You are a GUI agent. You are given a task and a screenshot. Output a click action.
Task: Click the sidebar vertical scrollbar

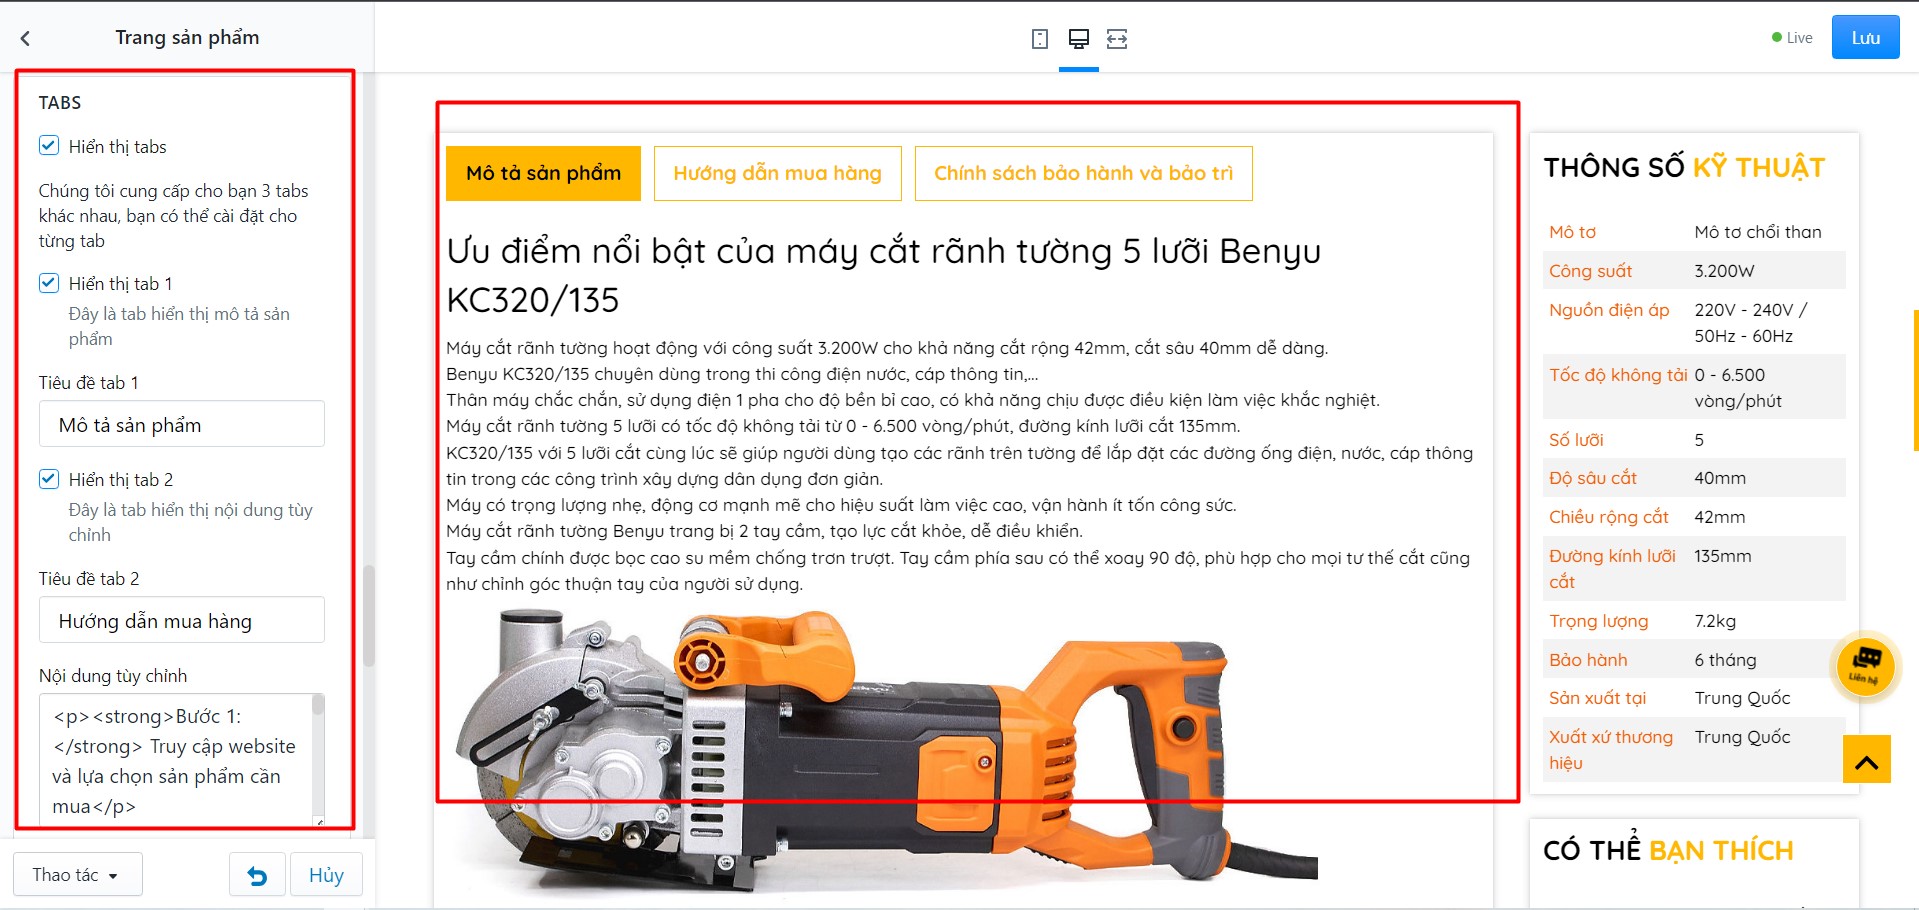(369, 616)
